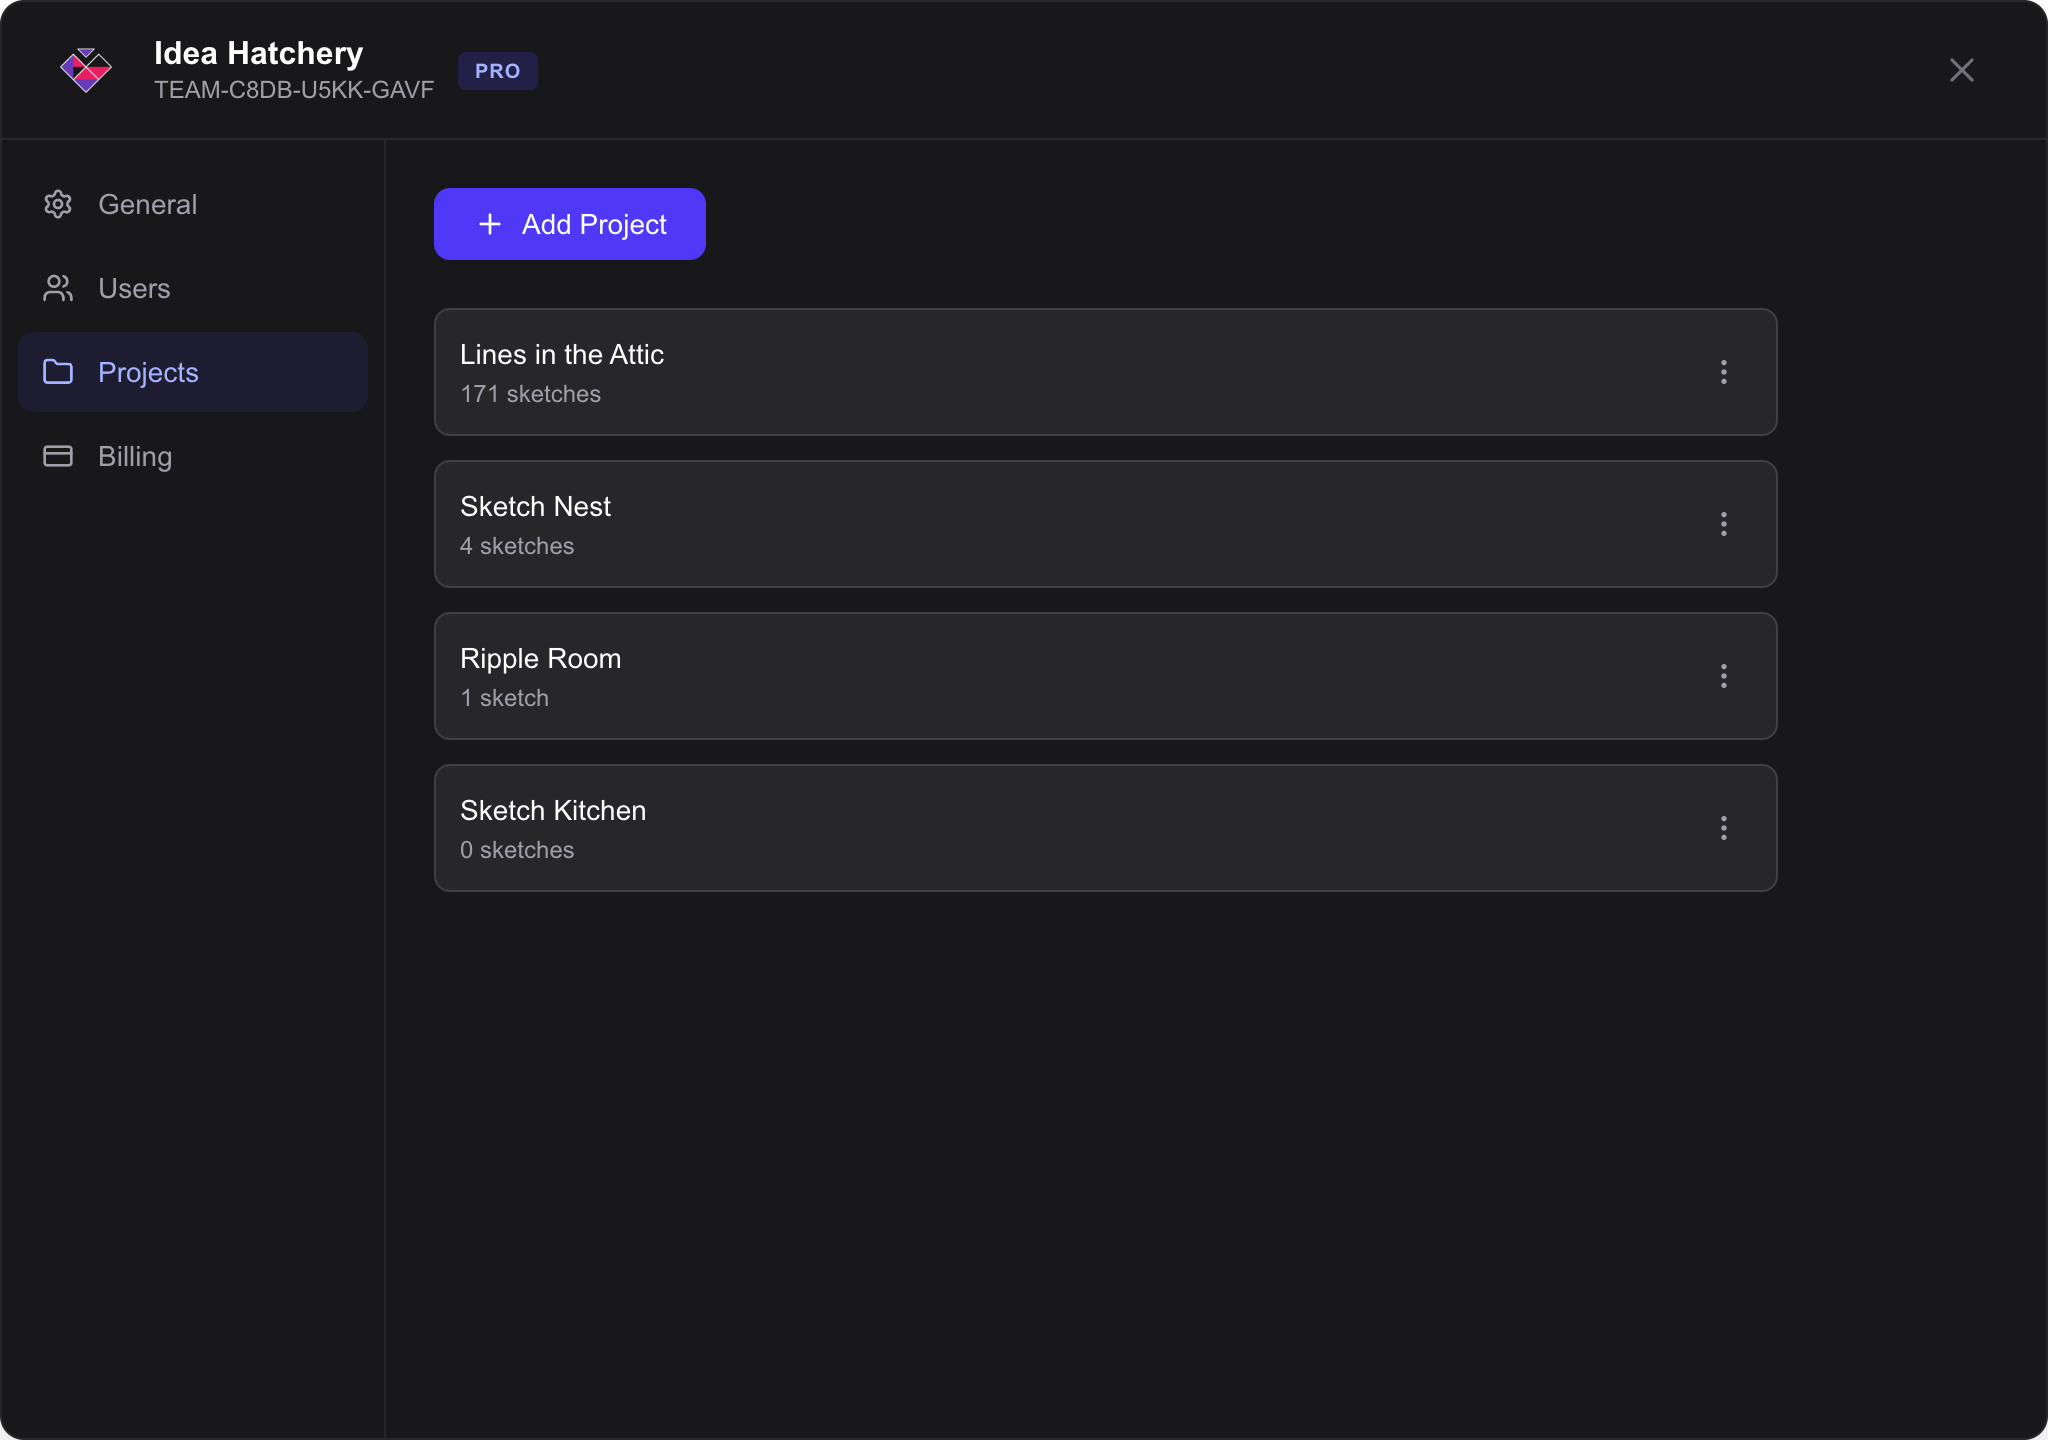Click the Idea Hatchery diamond logo
Viewport: 2048px width, 1440px height.
[87, 70]
